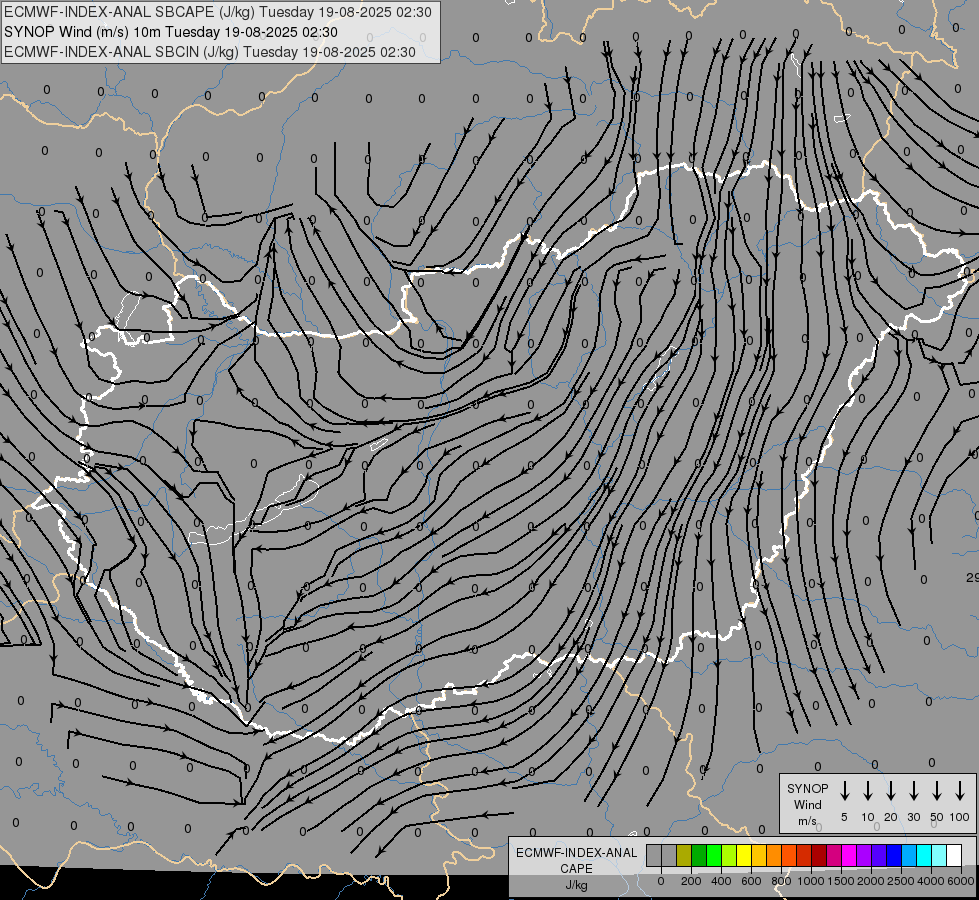Click the '400' CAPE scale value
Image resolution: width=979 pixels, height=900 pixels.
[721, 881]
